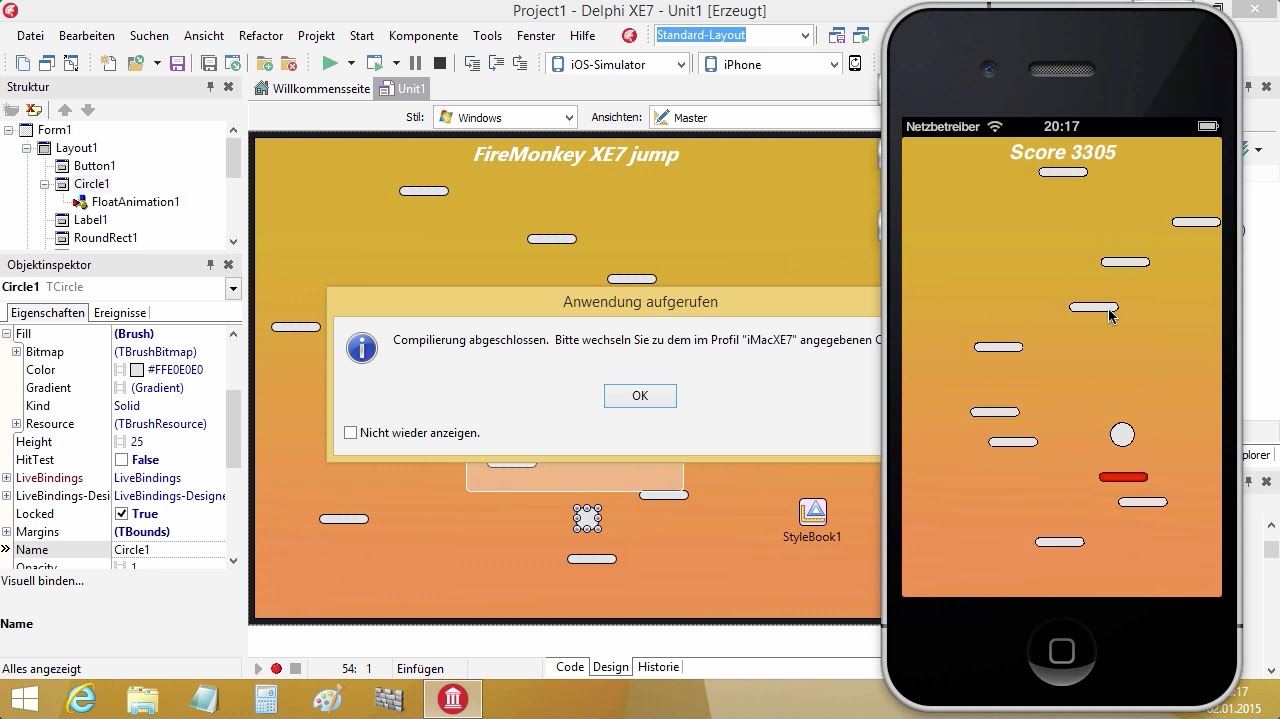
Task: Click the Color swatch #FFE0E0E0
Action: pos(137,370)
